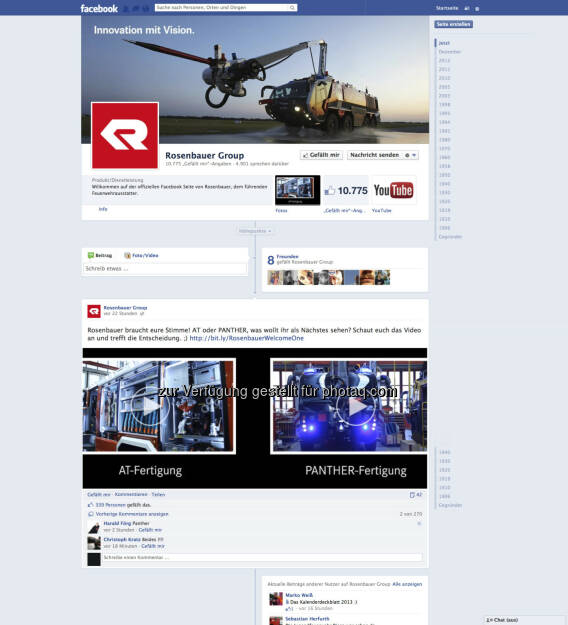Open the YouTube app tile
Screen dimensions: 568x625
[394, 190]
